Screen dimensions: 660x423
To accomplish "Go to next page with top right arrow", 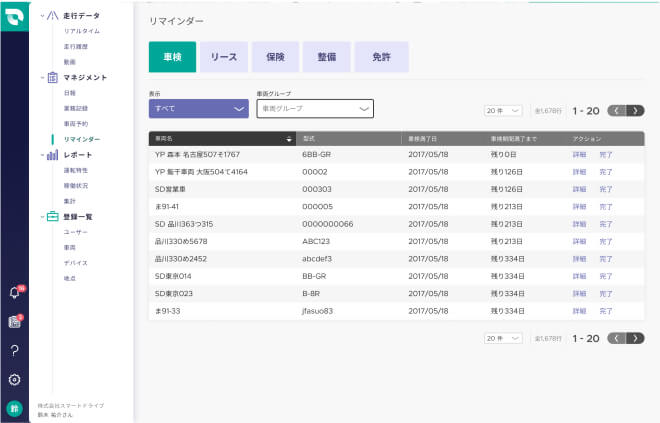I will [636, 110].
